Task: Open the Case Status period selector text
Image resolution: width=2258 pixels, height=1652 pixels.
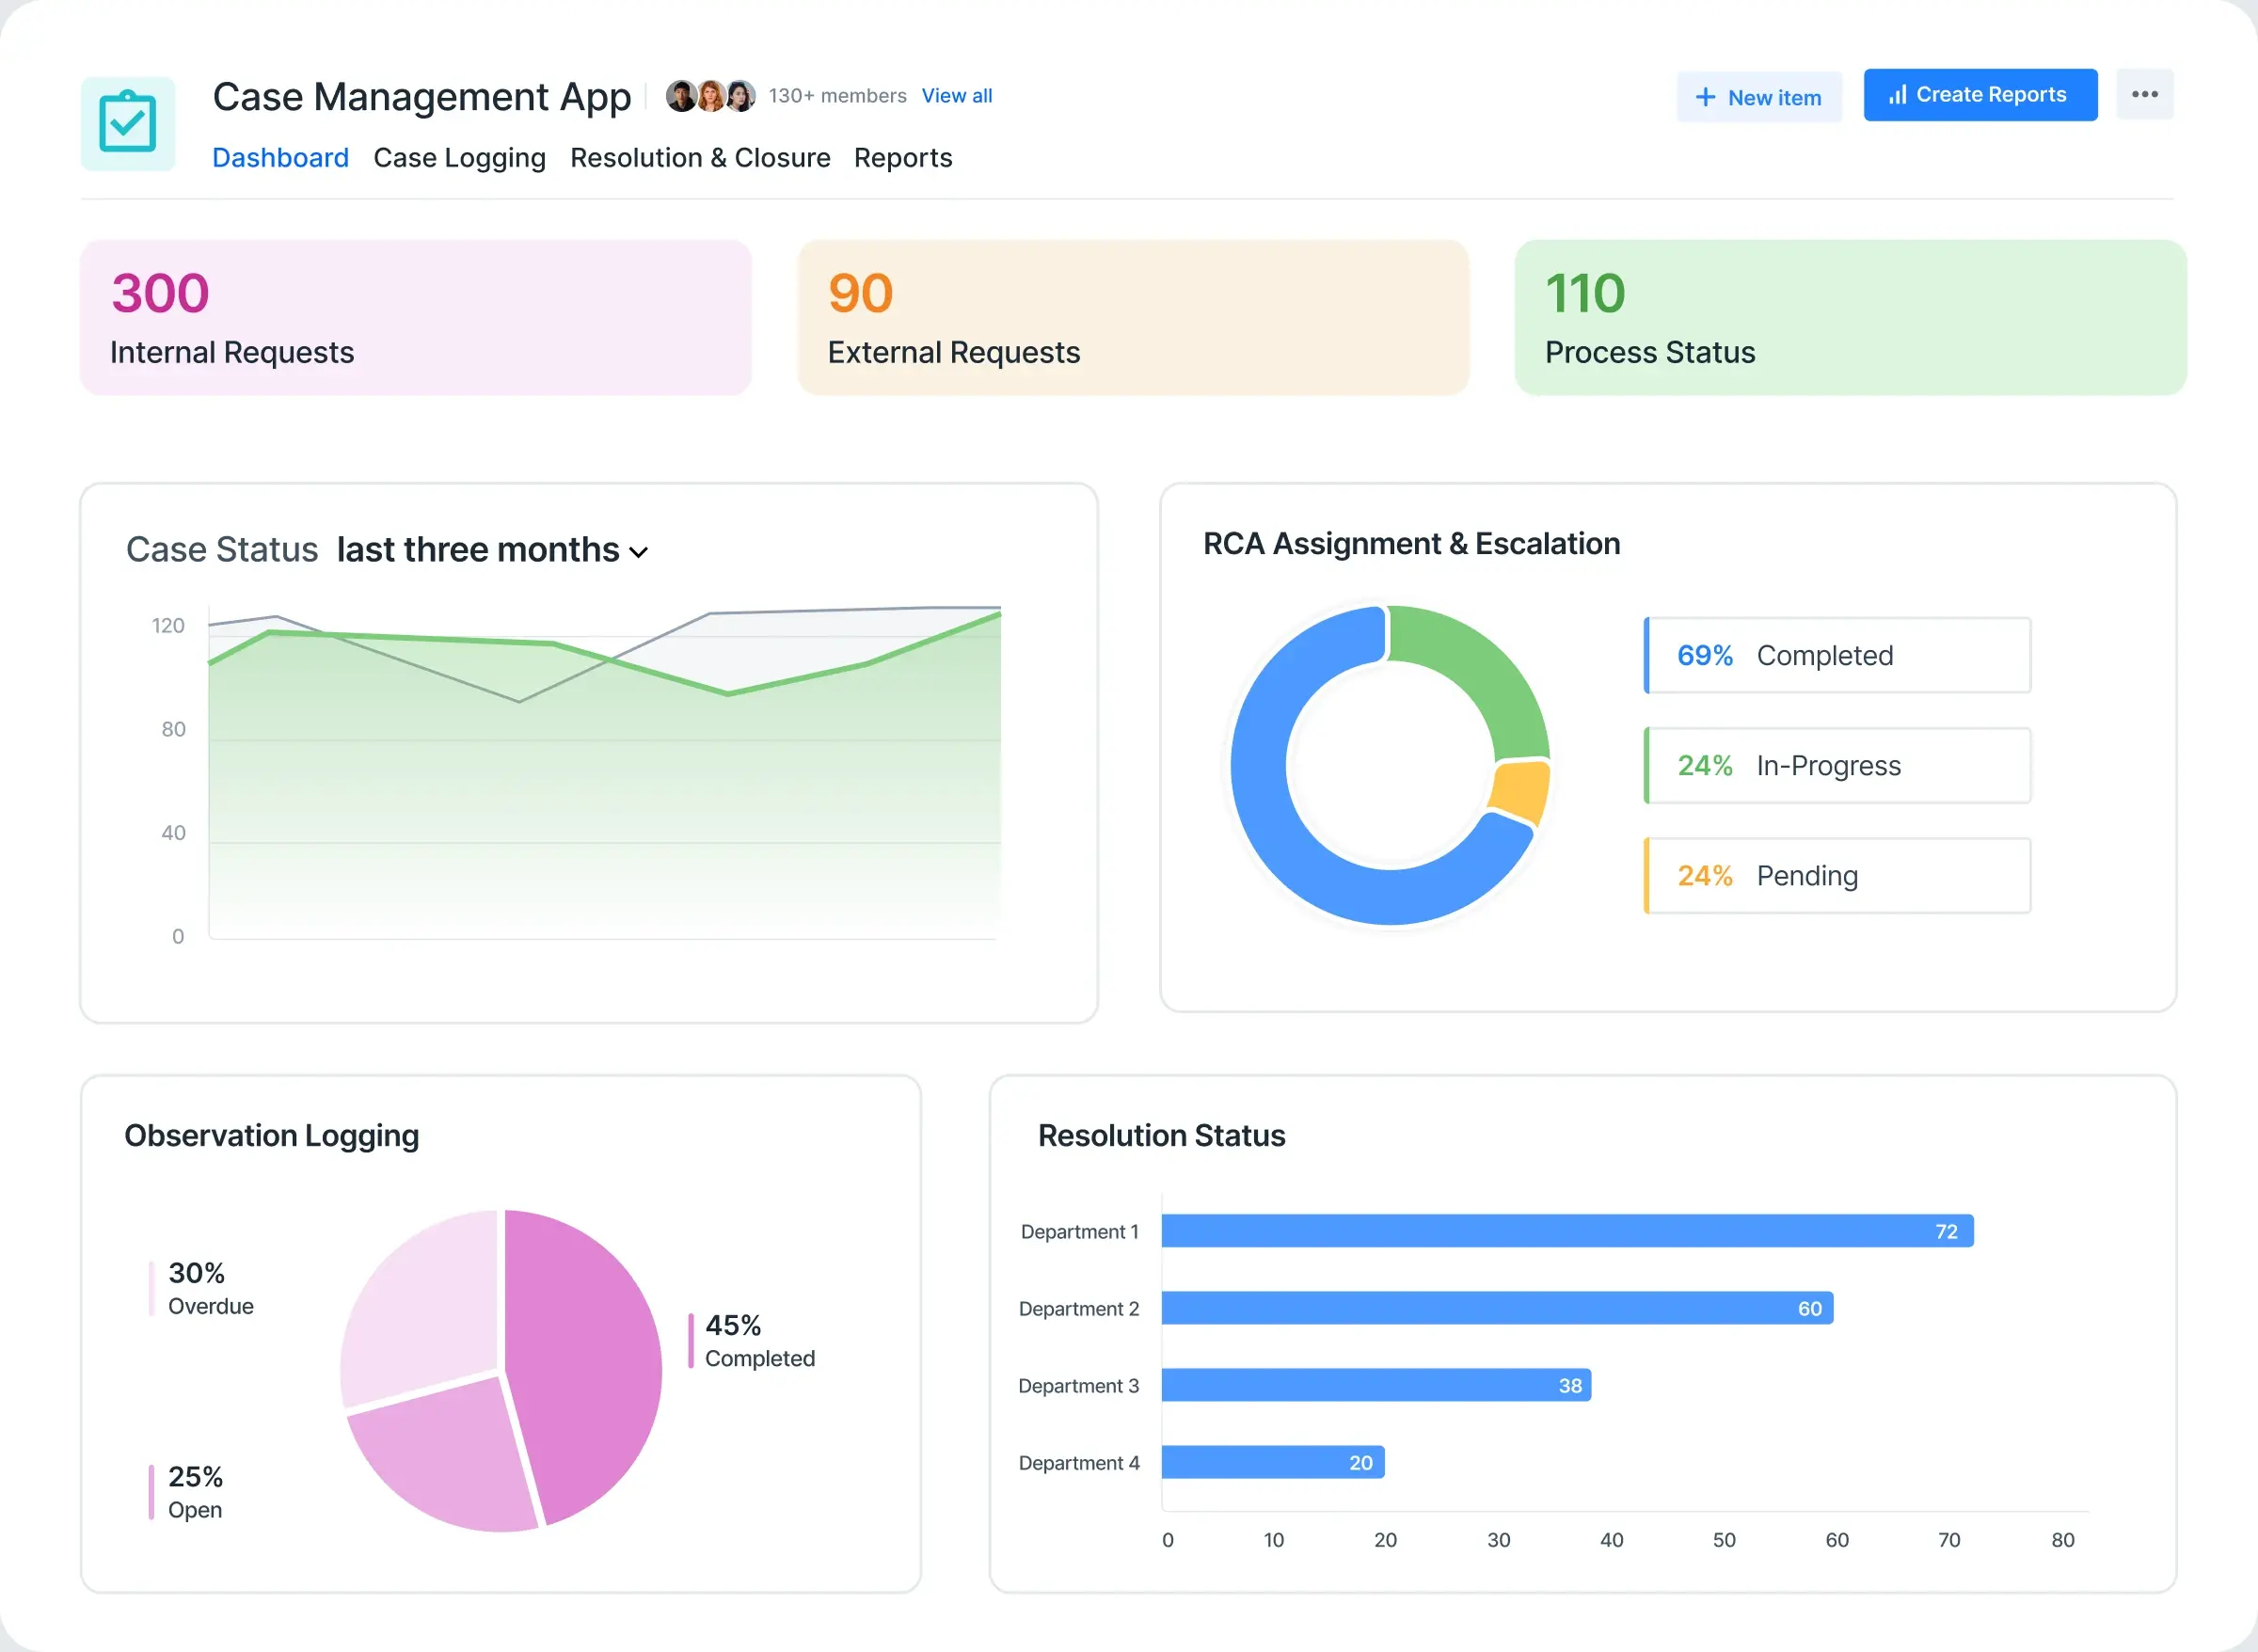Action: coord(478,550)
